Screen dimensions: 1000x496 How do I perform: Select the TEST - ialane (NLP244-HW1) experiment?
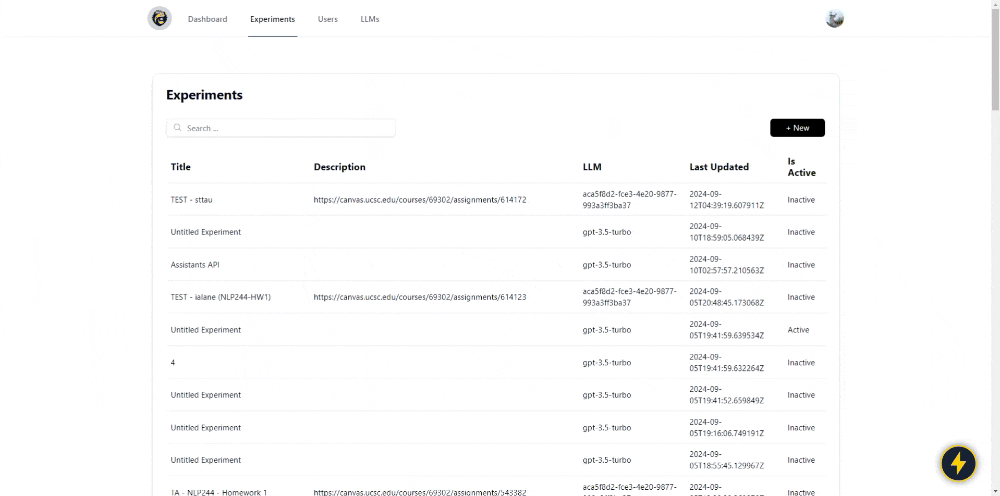(x=221, y=297)
